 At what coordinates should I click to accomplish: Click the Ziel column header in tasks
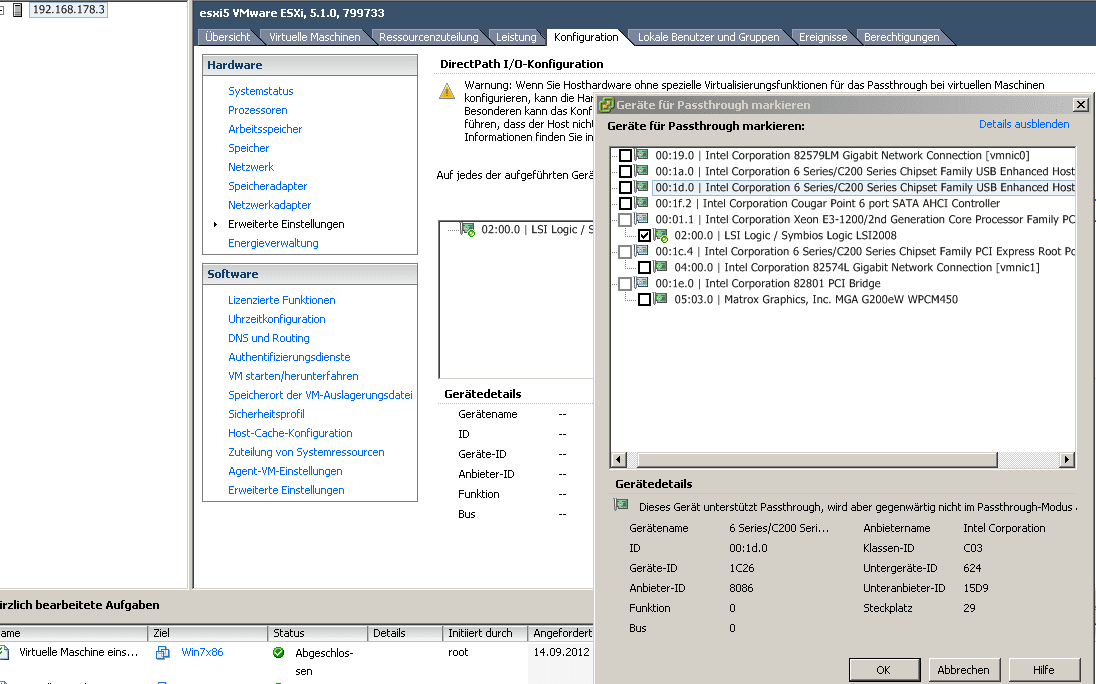pos(208,633)
